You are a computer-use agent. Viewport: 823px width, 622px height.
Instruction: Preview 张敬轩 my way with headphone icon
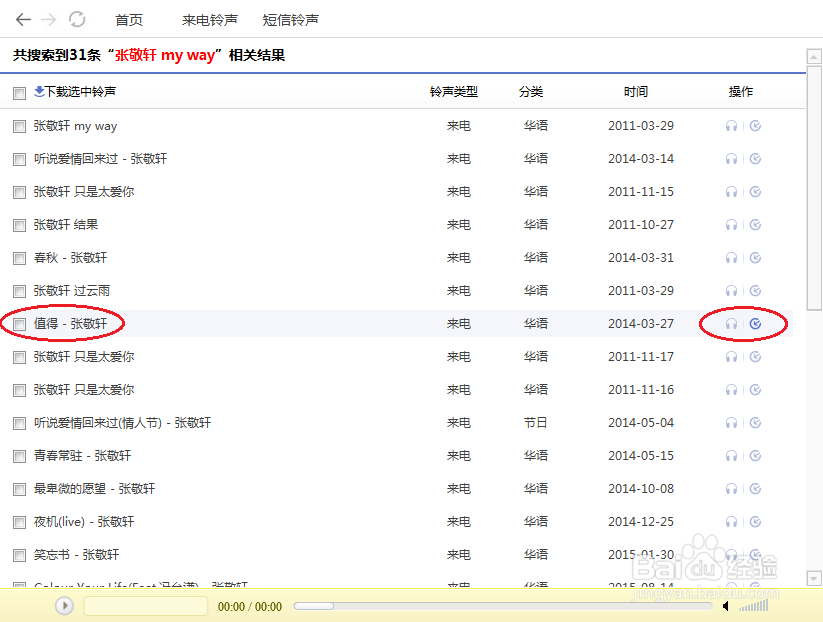click(731, 126)
